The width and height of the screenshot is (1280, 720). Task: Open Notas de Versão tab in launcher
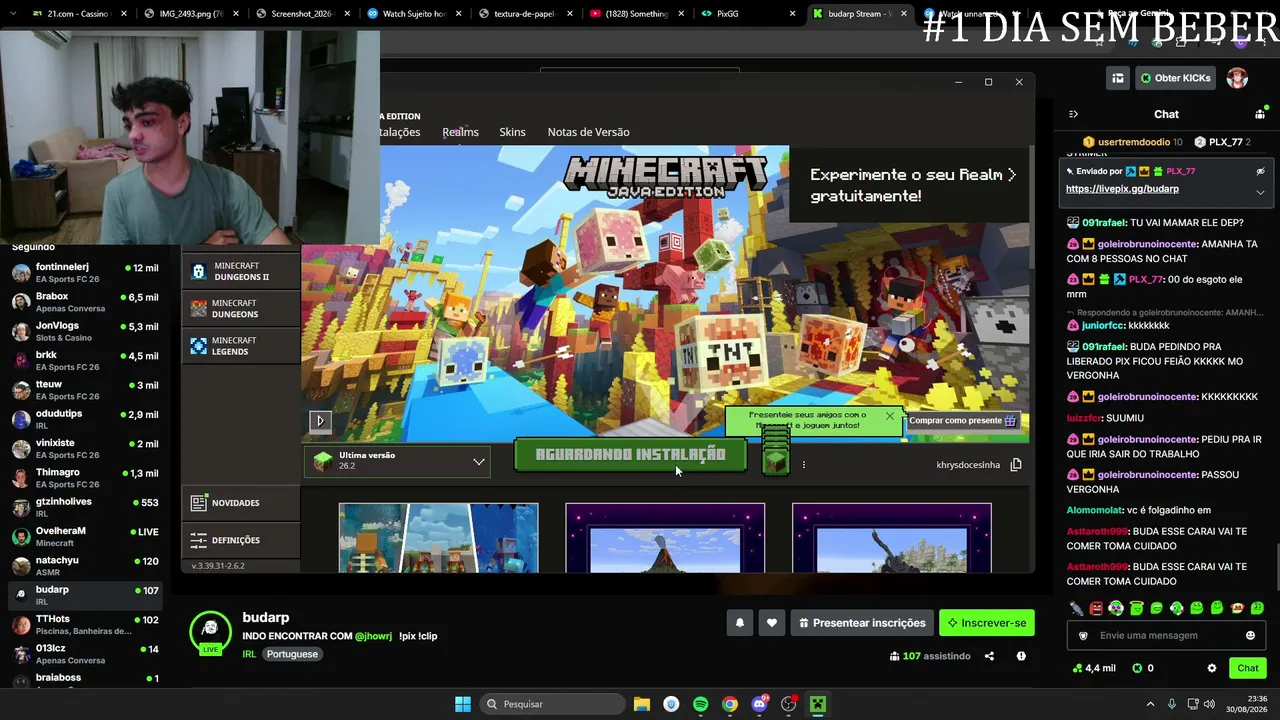coord(588,132)
